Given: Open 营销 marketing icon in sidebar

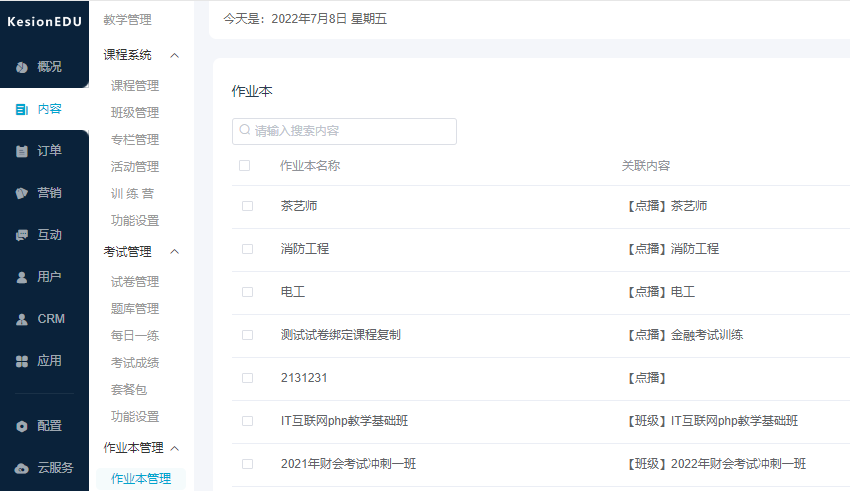Looking at the screenshot, I should (22, 193).
